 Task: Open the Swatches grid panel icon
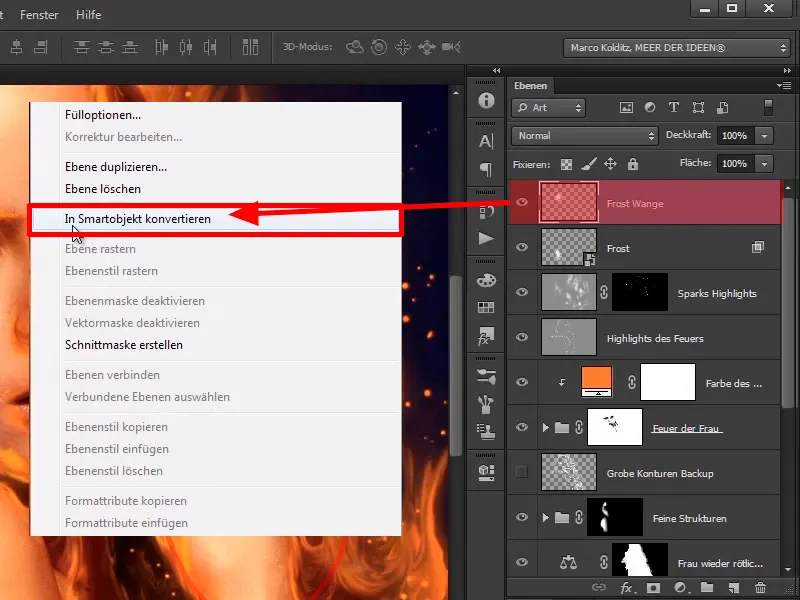[486, 308]
